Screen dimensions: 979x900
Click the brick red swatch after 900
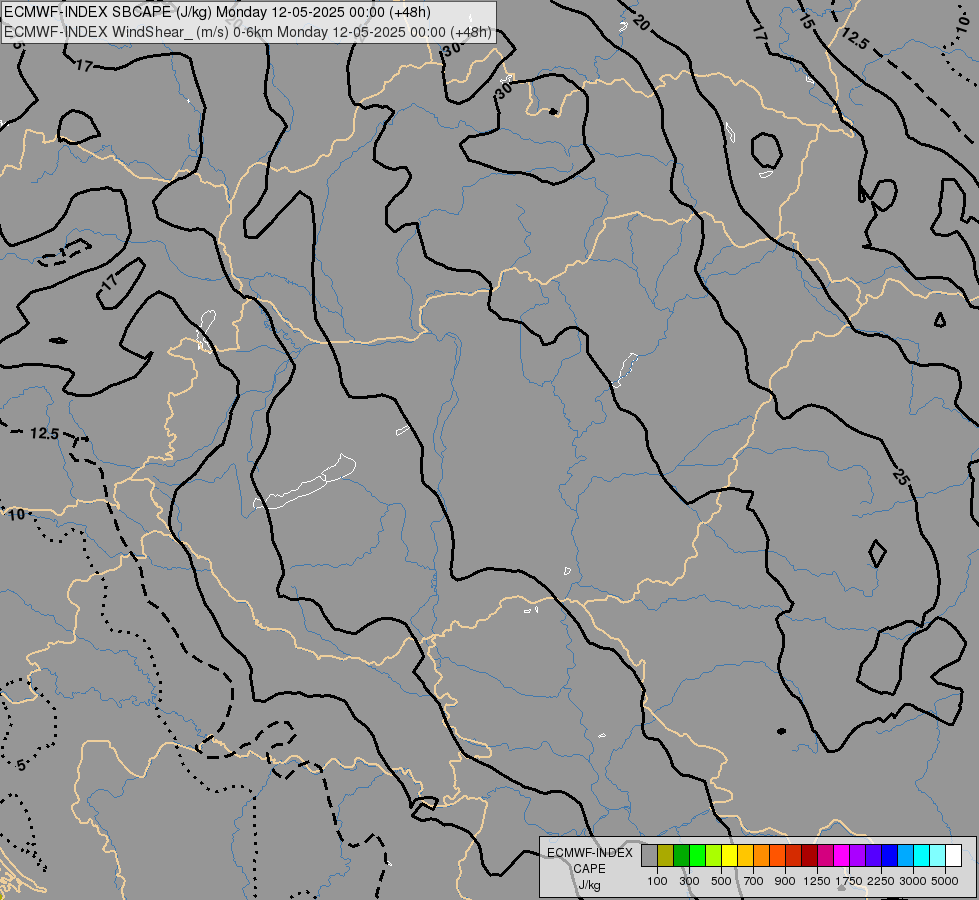point(794,855)
